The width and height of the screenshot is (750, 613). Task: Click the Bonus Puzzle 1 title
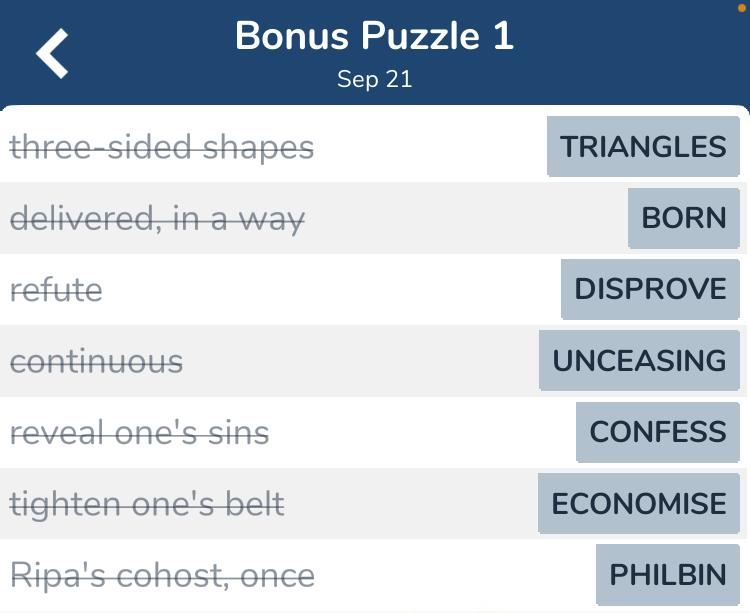click(x=374, y=37)
